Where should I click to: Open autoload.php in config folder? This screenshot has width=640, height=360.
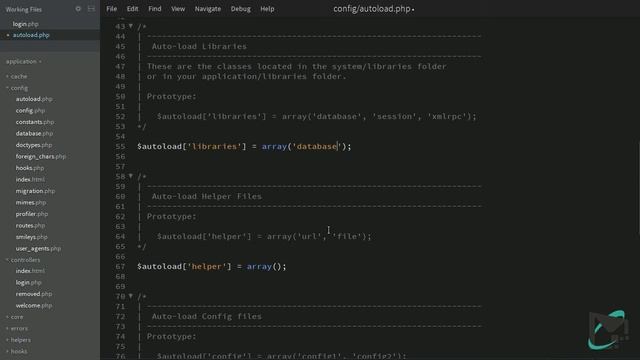point(34,99)
